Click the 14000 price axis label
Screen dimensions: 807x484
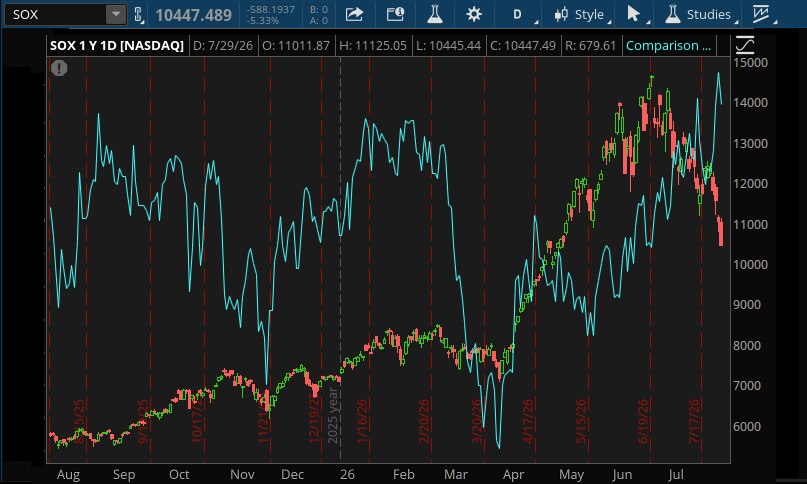[x=750, y=102]
